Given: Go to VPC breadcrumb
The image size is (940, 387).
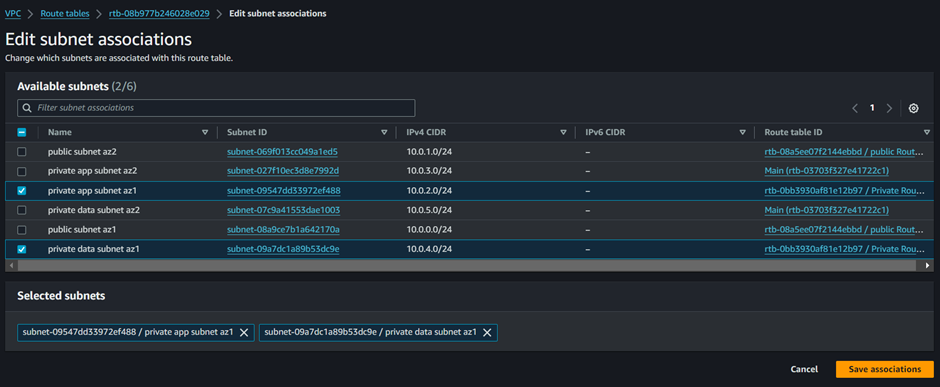Looking at the screenshot, I should (x=12, y=13).
